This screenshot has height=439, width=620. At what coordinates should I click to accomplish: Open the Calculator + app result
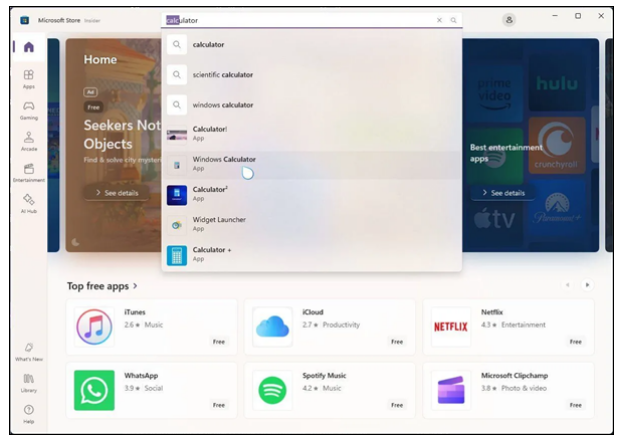click(312, 255)
